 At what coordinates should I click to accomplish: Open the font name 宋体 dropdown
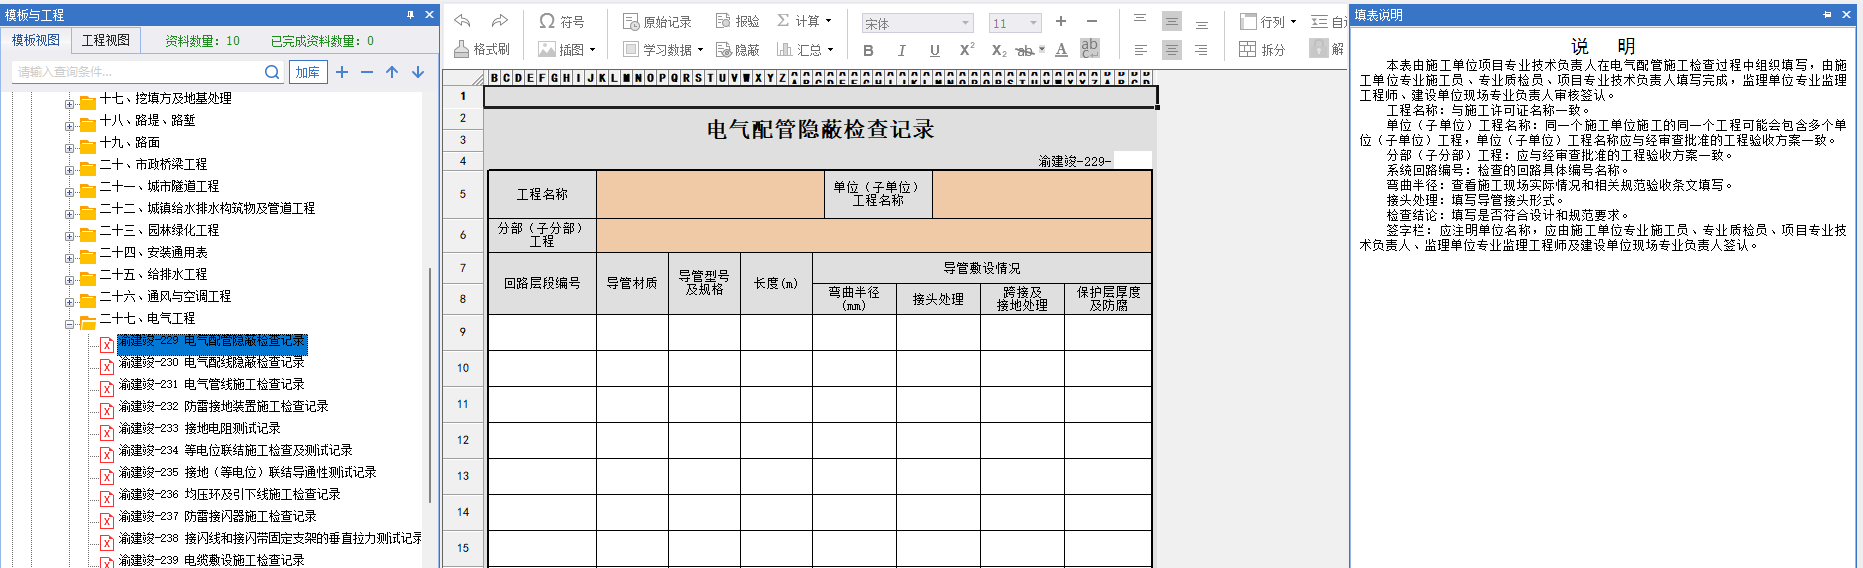(x=917, y=23)
